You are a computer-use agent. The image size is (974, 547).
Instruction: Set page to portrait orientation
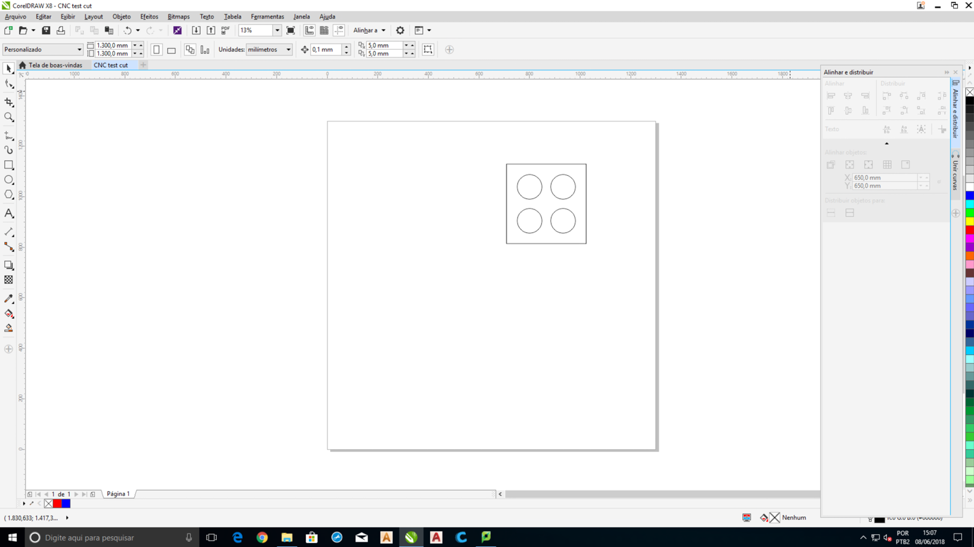click(x=157, y=50)
